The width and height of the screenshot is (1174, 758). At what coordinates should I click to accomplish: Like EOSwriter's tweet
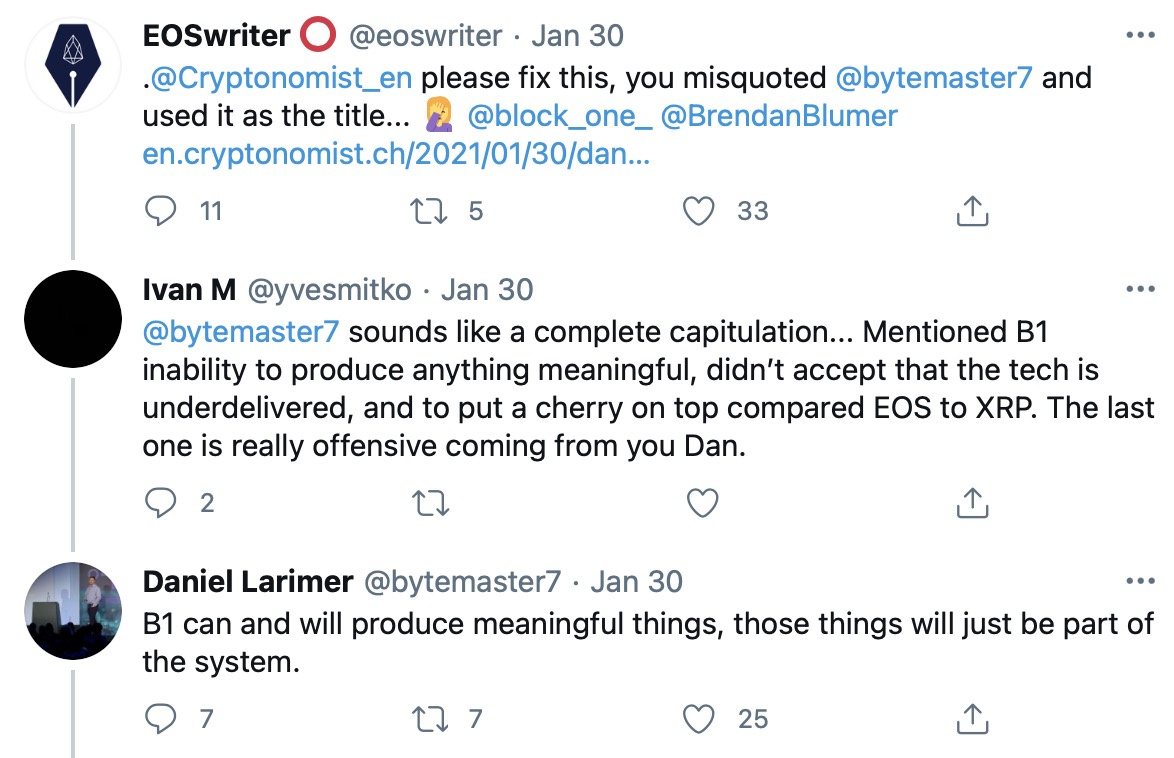pos(701,210)
